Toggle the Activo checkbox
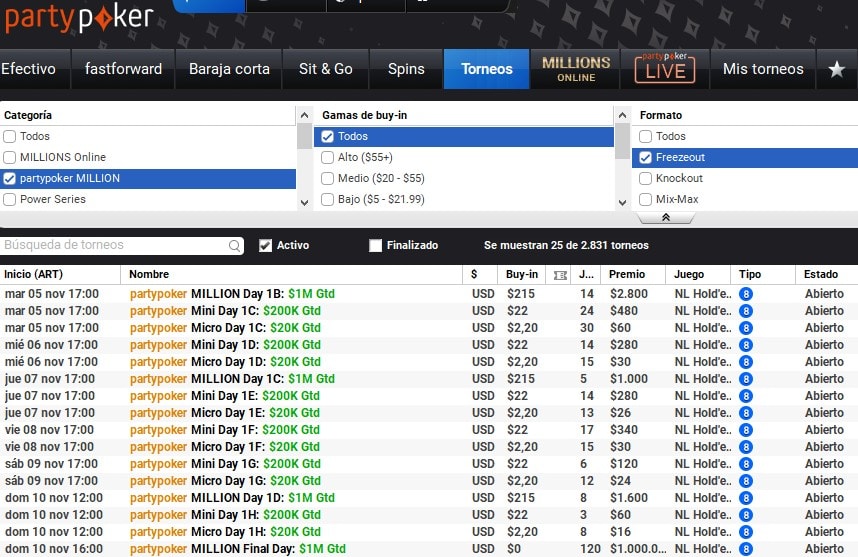Screen dimensions: 858x557 coord(265,246)
